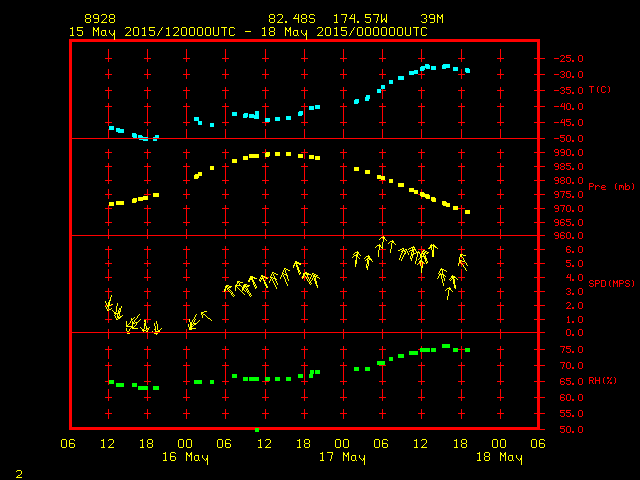This screenshot has height=480, width=640.
Task: Click the 17 May date label
Action: click(342, 457)
